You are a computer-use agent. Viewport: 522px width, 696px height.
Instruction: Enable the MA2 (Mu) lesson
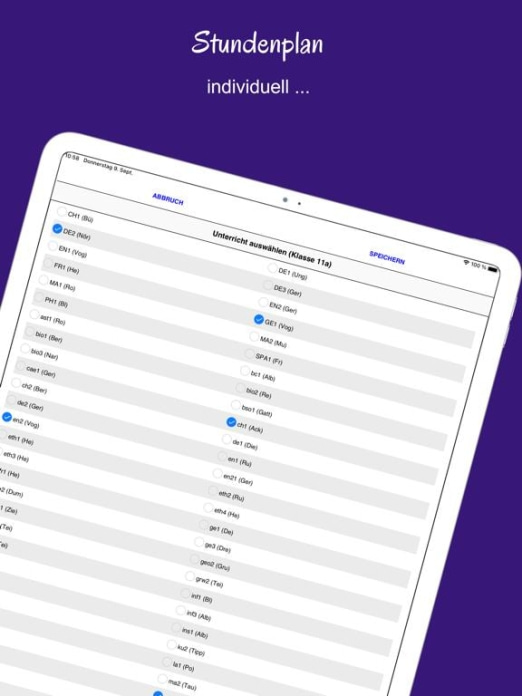click(x=254, y=336)
